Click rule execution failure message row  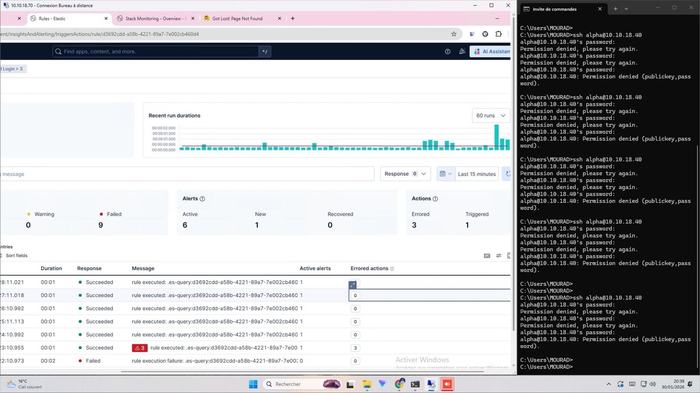coord(215,361)
